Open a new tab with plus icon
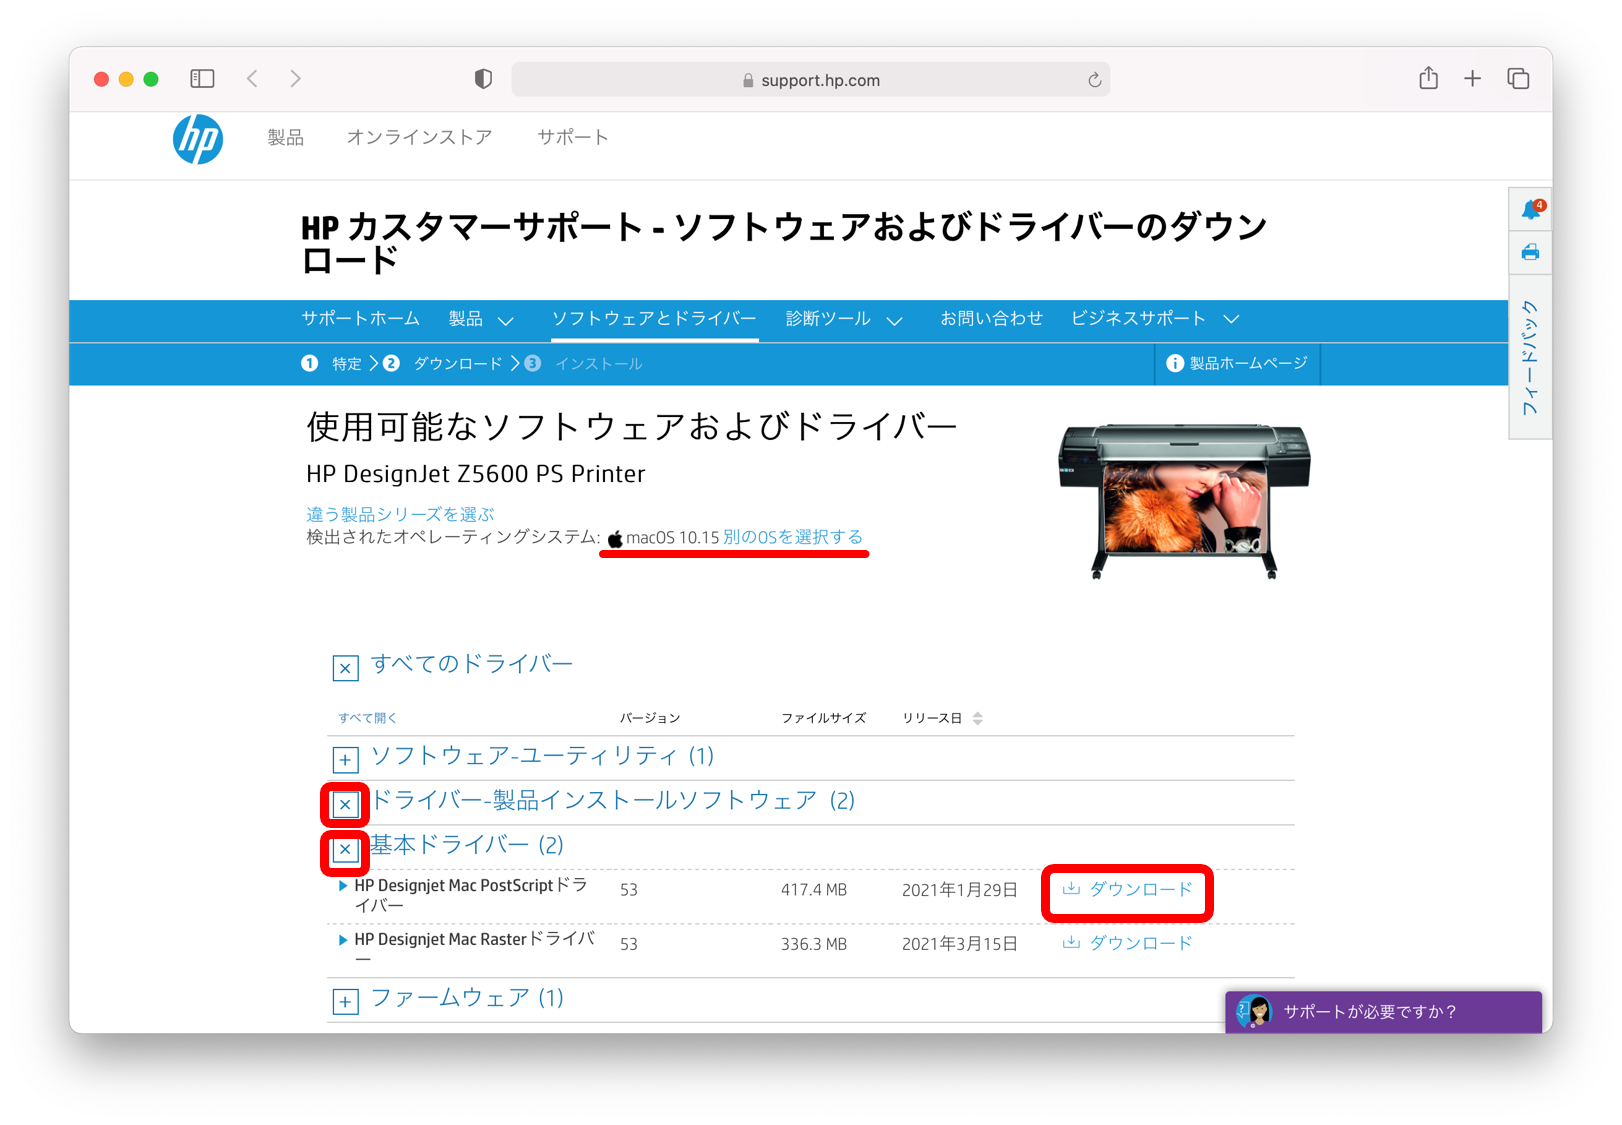This screenshot has height=1125, width=1622. pyautogui.click(x=1472, y=79)
